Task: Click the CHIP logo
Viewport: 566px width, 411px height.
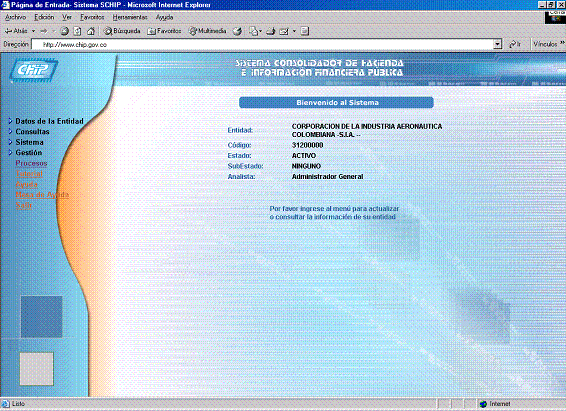Action: (33, 70)
